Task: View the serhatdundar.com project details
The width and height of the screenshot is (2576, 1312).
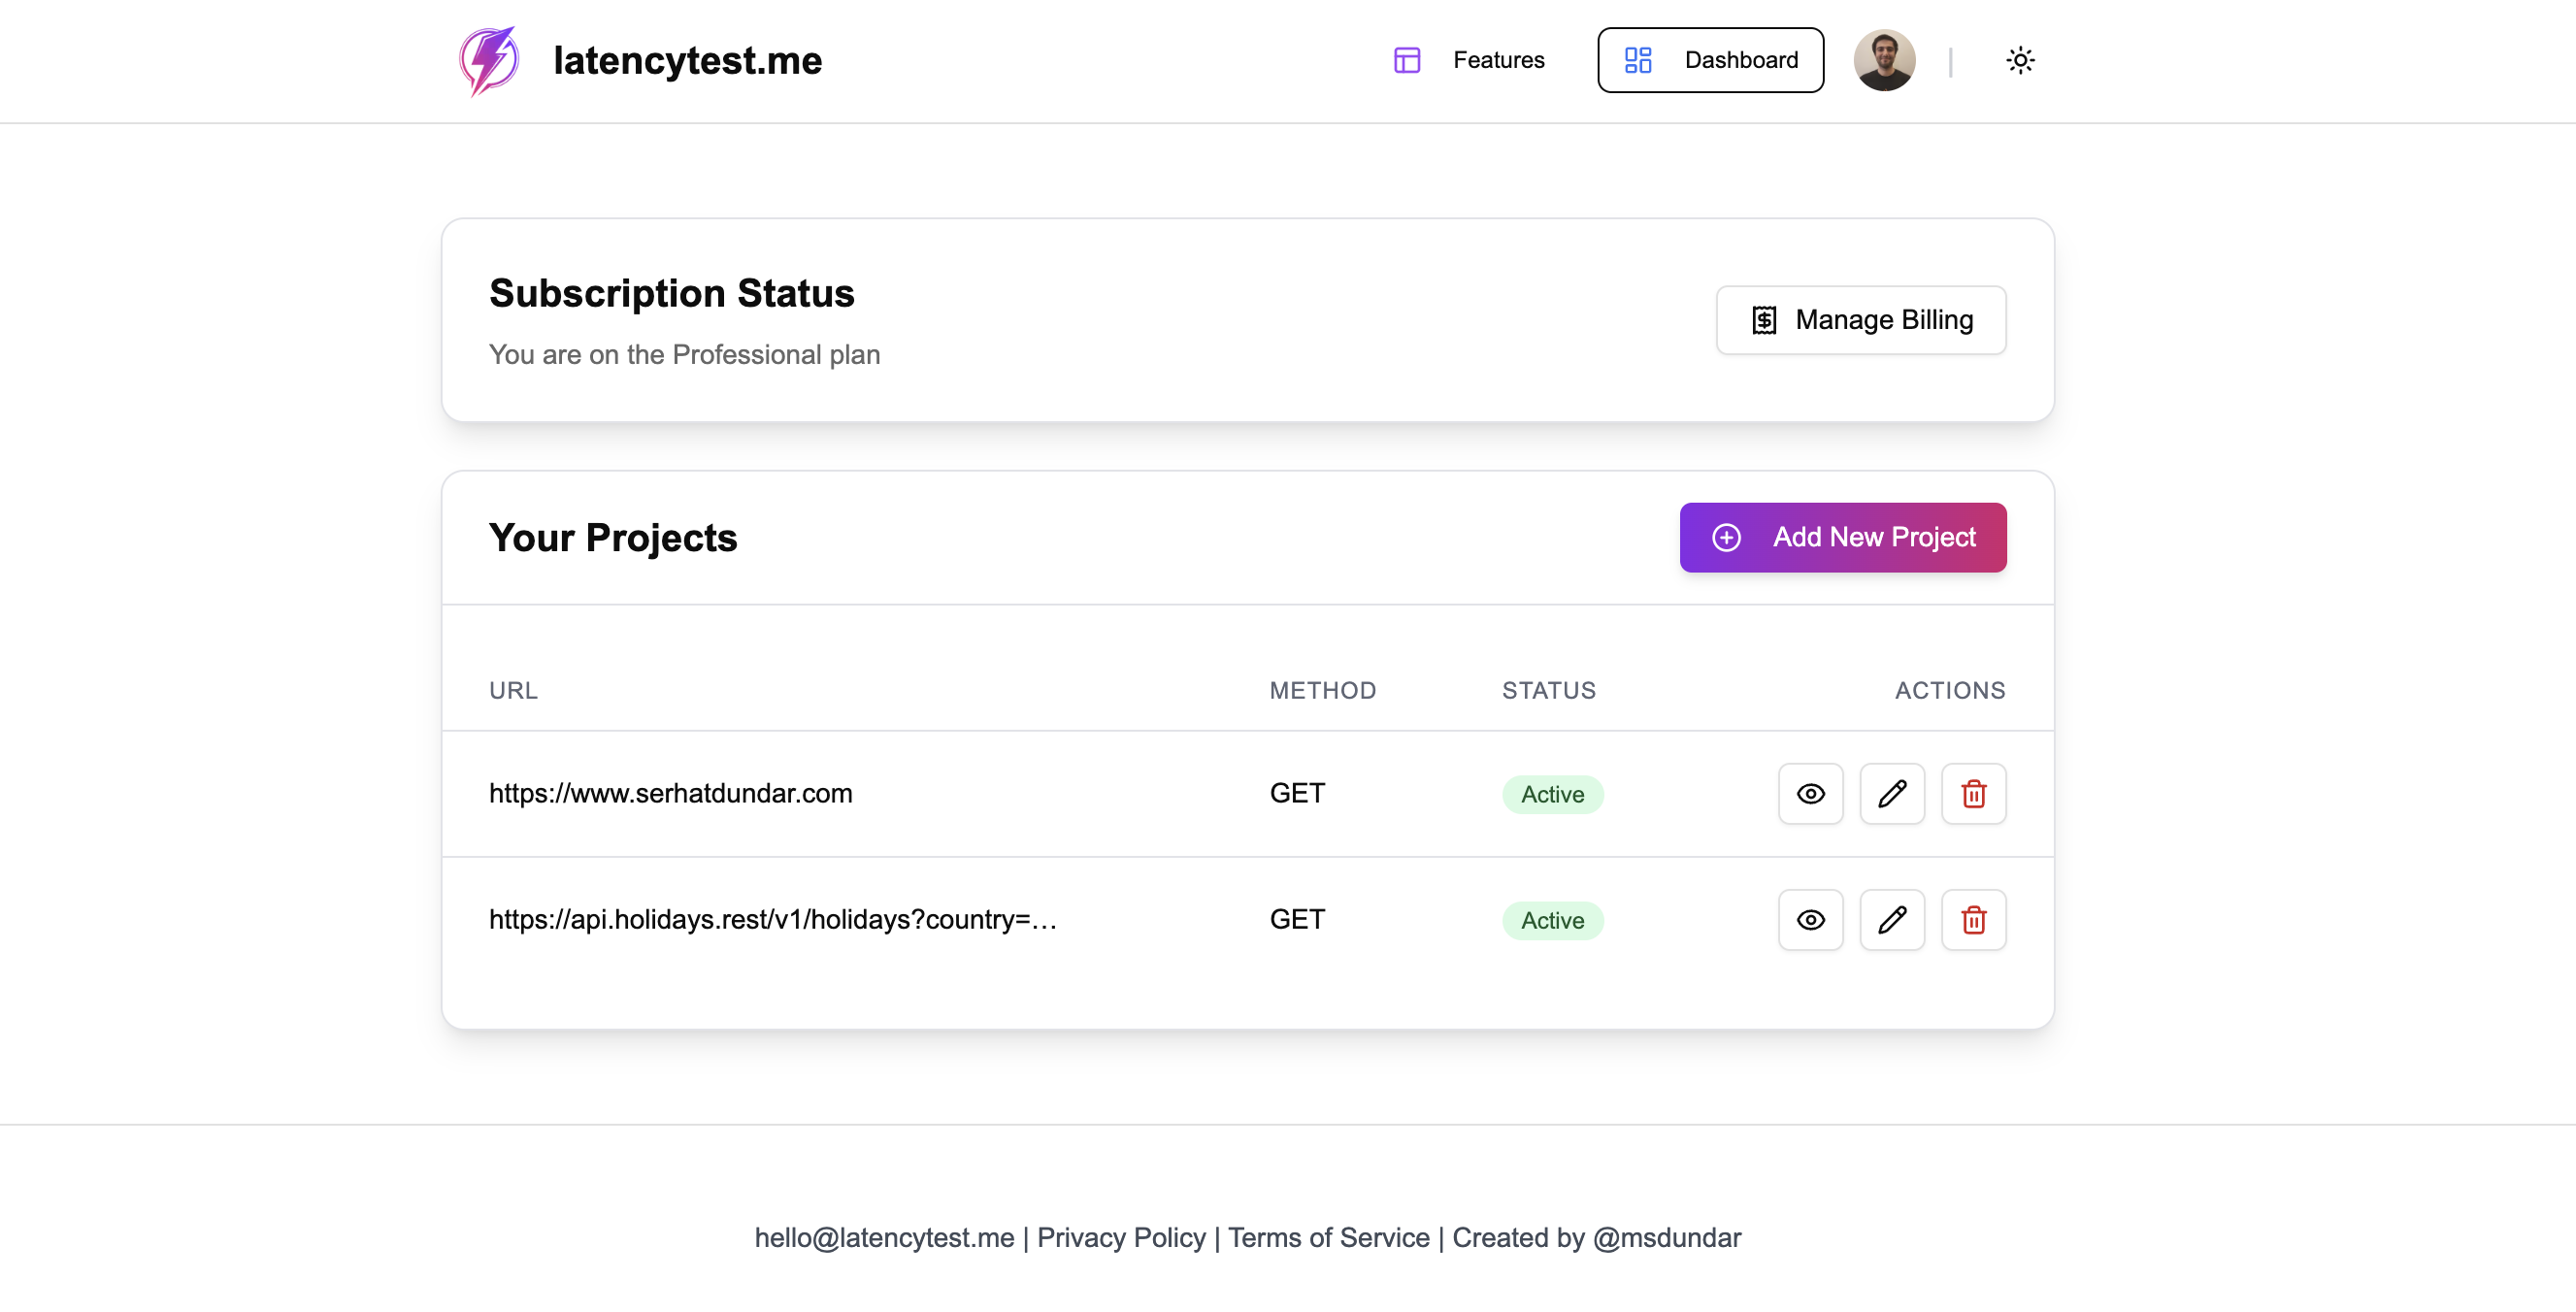Action: point(1810,794)
